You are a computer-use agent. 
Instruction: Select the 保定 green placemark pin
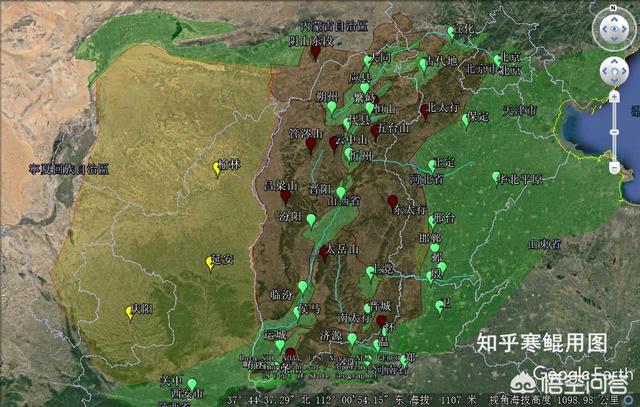pos(465,120)
